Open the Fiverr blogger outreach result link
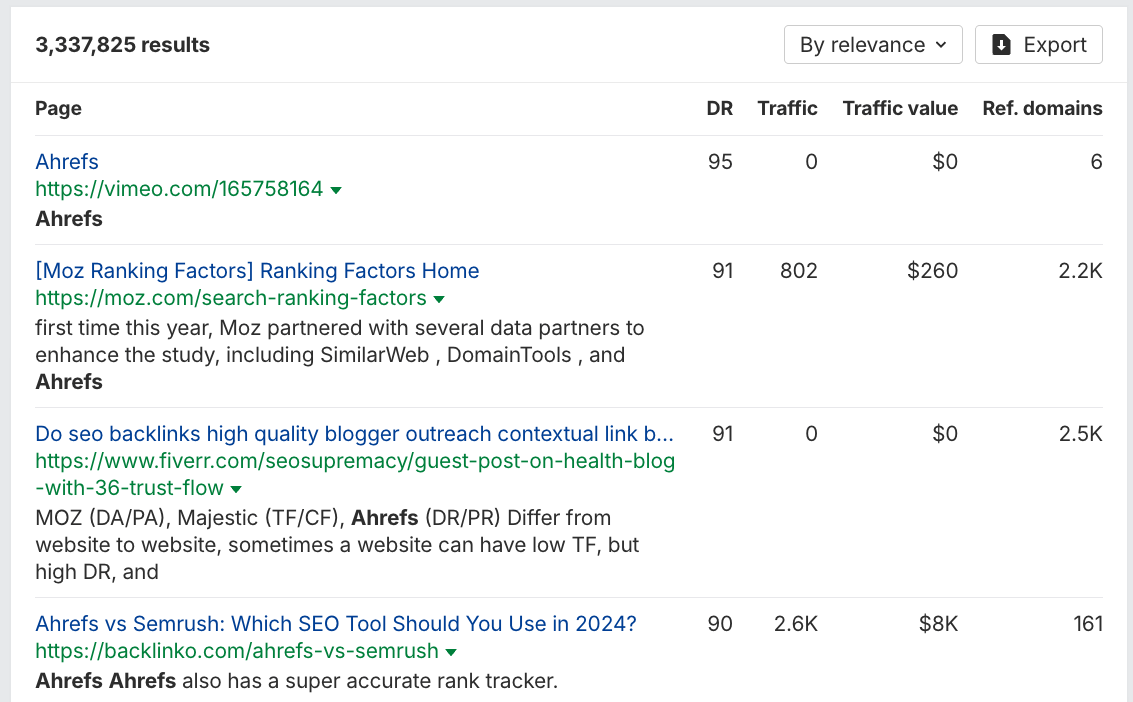 (x=354, y=433)
